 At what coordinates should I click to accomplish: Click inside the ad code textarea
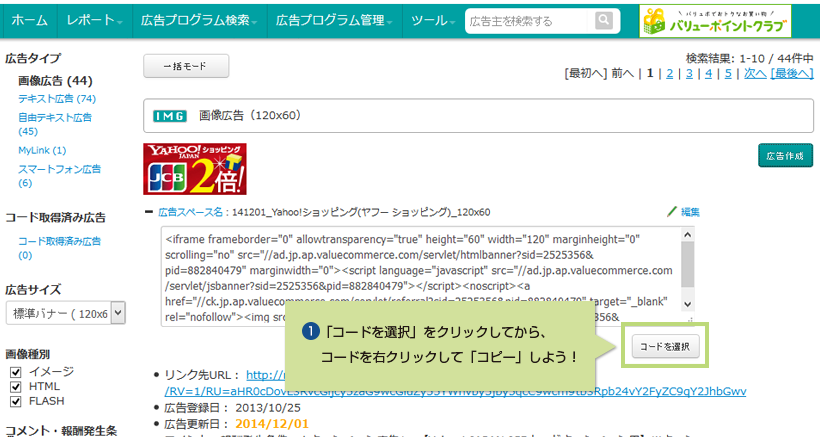(x=421, y=277)
